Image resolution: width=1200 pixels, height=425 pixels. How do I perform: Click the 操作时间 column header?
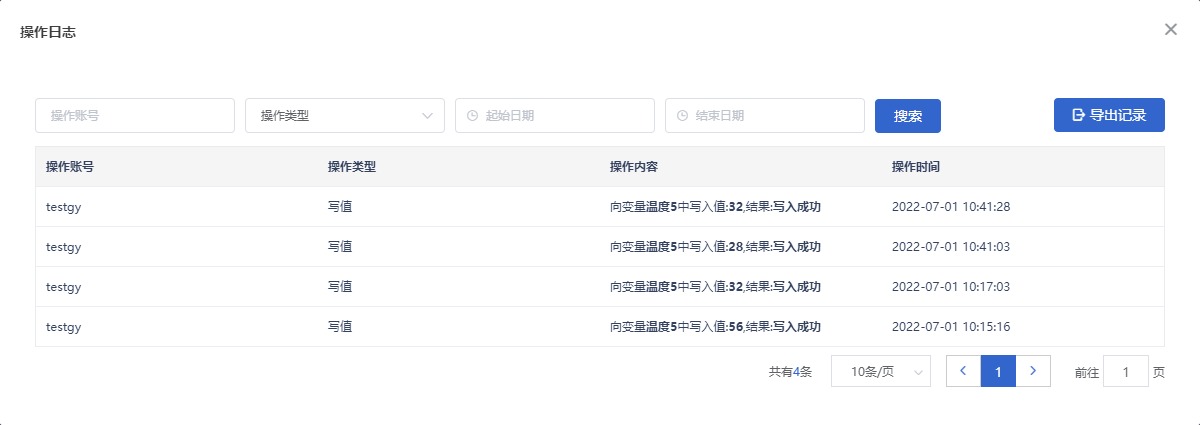pyautogui.click(x=916, y=166)
